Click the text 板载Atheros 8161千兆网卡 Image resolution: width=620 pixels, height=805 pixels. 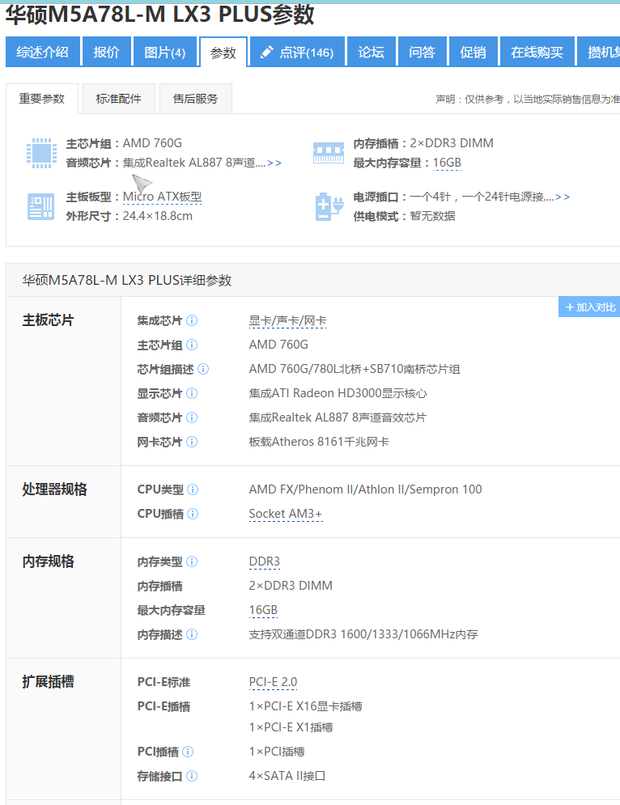pyautogui.click(x=319, y=442)
